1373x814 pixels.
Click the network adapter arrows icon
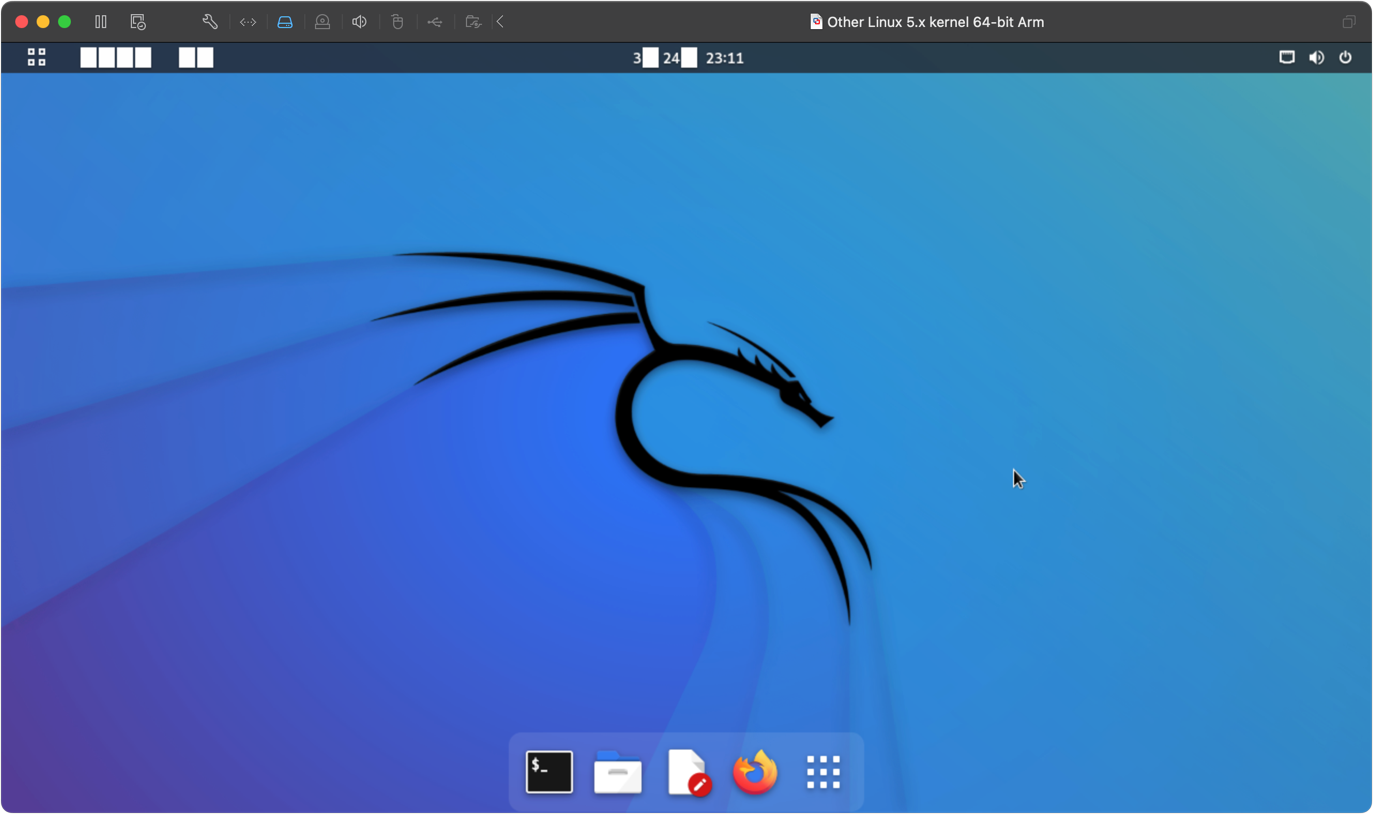pos(248,22)
